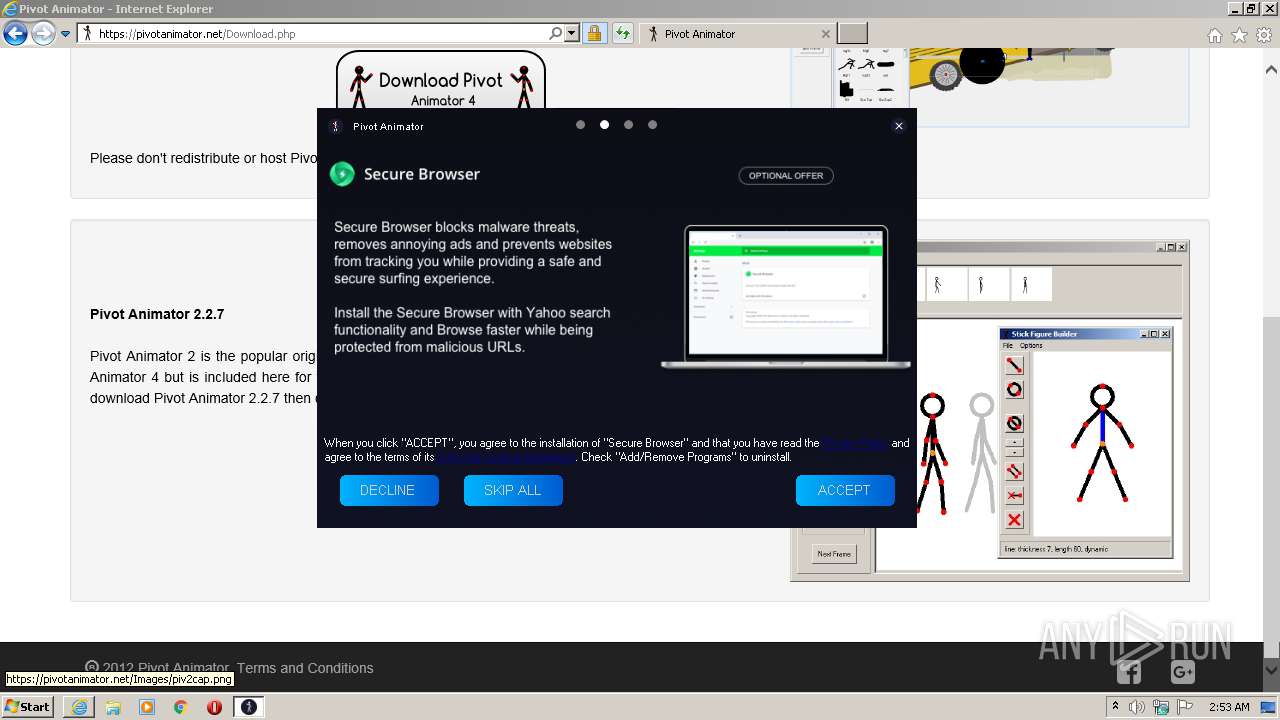Click the Secure Browser laptop preview image
The height and width of the screenshot is (720, 1280).
tap(786, 296)
